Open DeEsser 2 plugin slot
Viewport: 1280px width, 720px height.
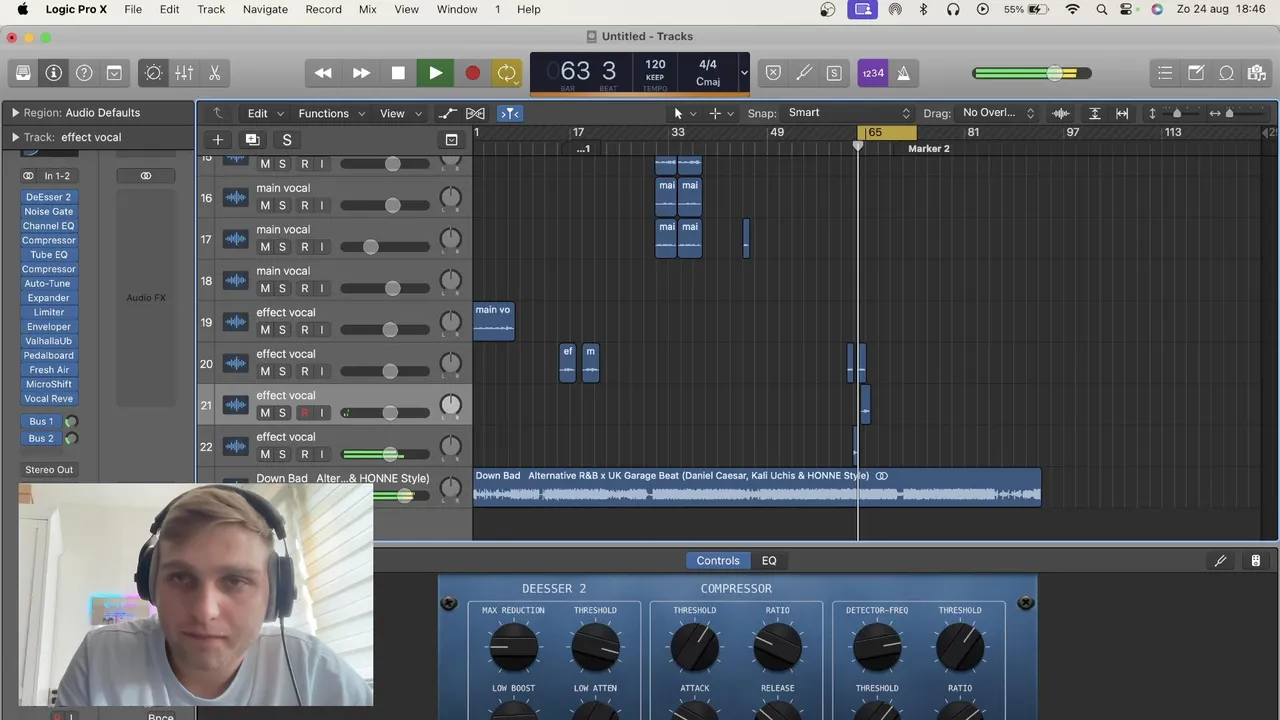coord(49,197)
